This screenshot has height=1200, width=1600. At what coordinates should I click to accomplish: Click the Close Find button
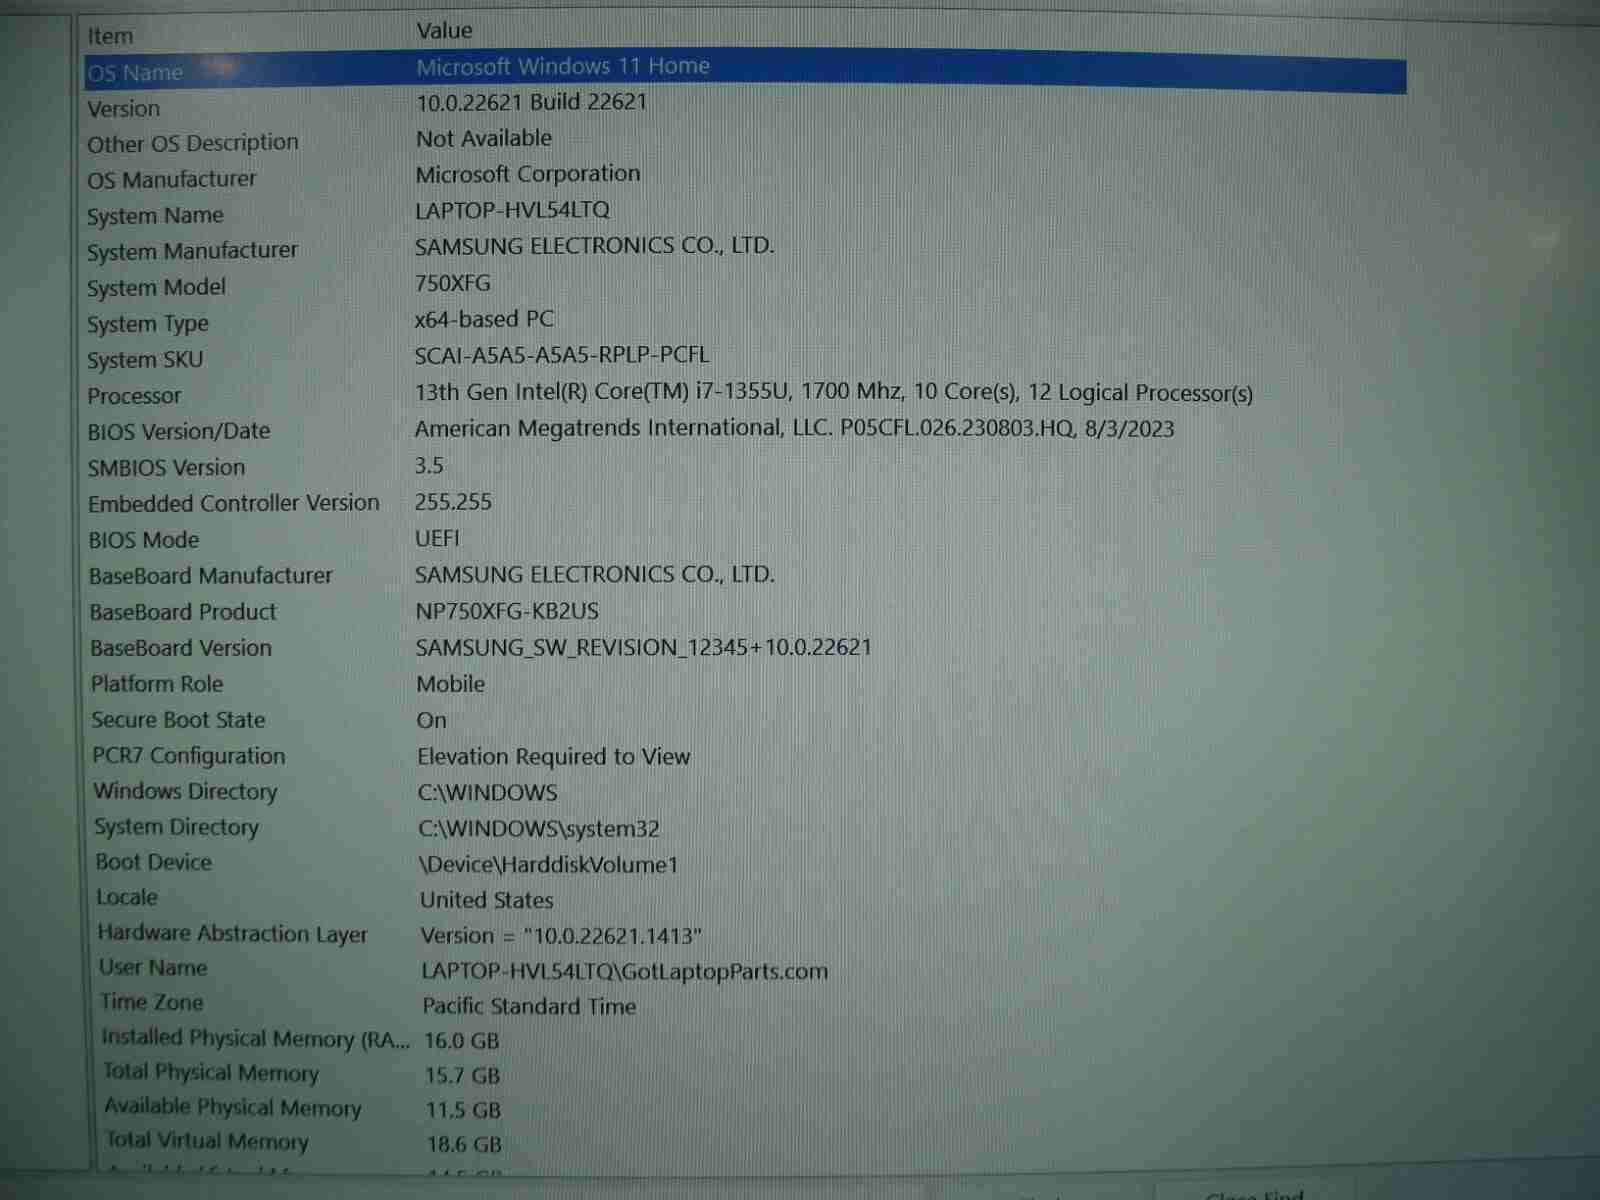pos(1254,1194)
